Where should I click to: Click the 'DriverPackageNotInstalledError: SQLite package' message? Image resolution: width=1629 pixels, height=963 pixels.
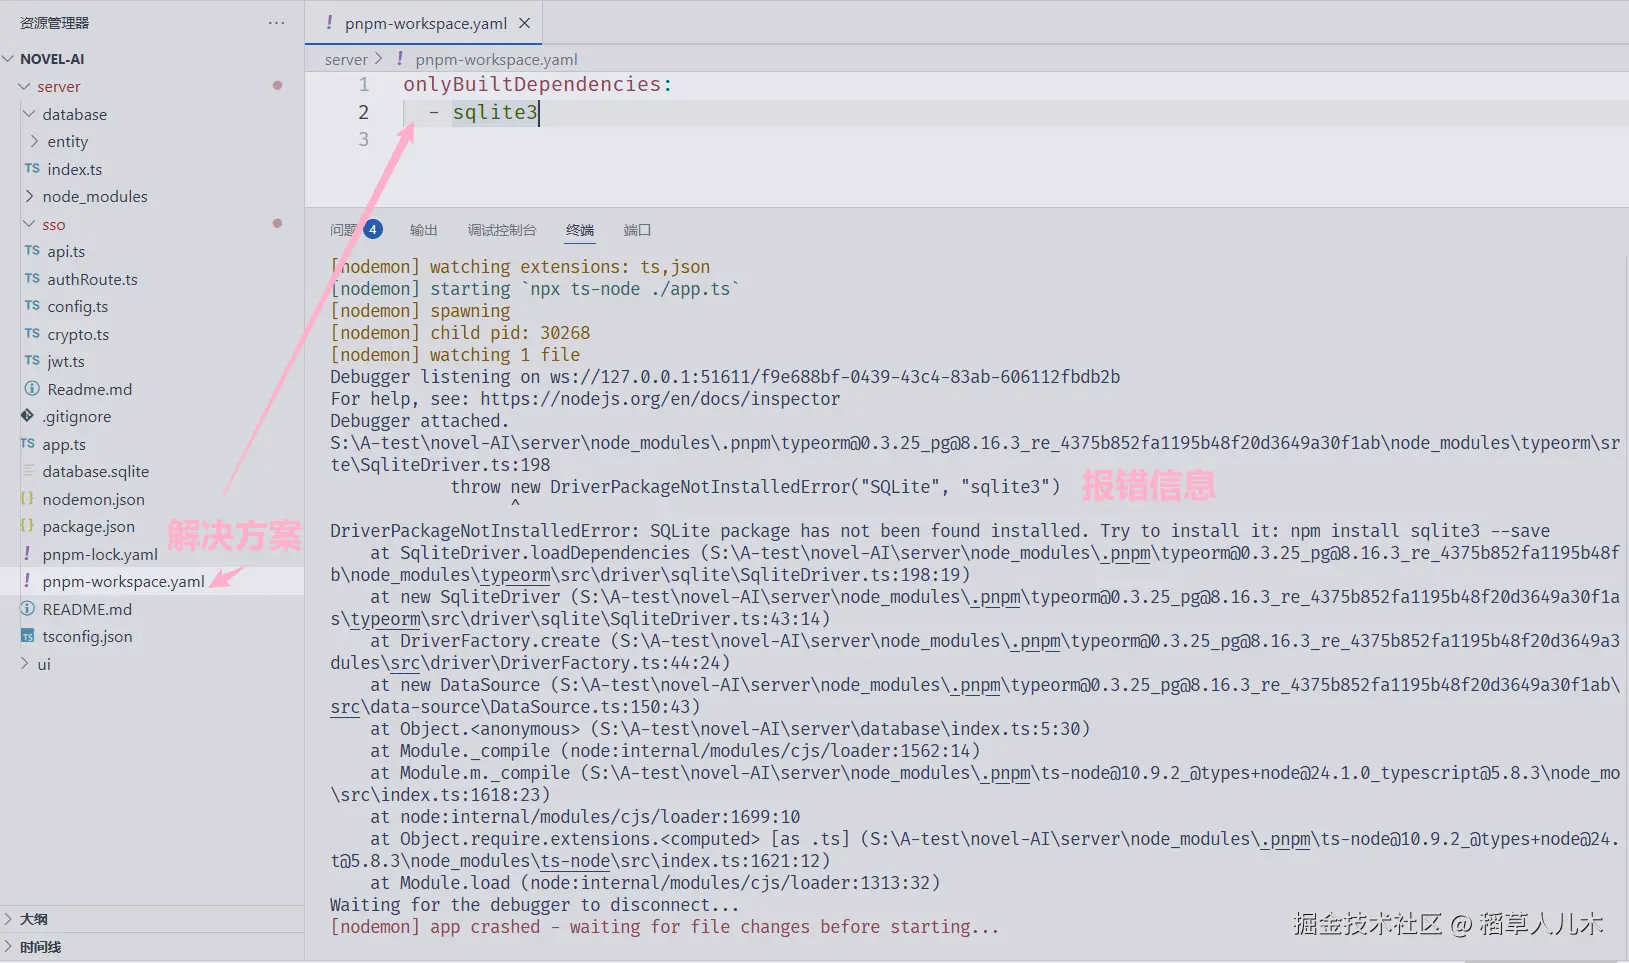click(x=940, y=531)
